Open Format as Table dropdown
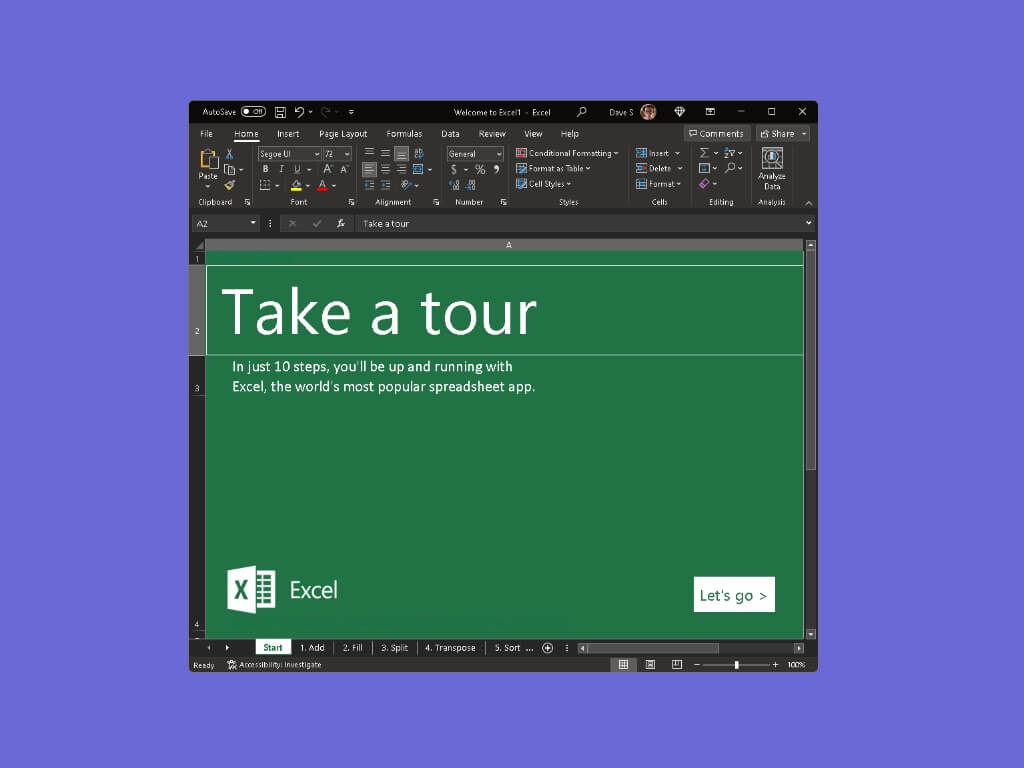1024x768 pixels. click(553, 168)
